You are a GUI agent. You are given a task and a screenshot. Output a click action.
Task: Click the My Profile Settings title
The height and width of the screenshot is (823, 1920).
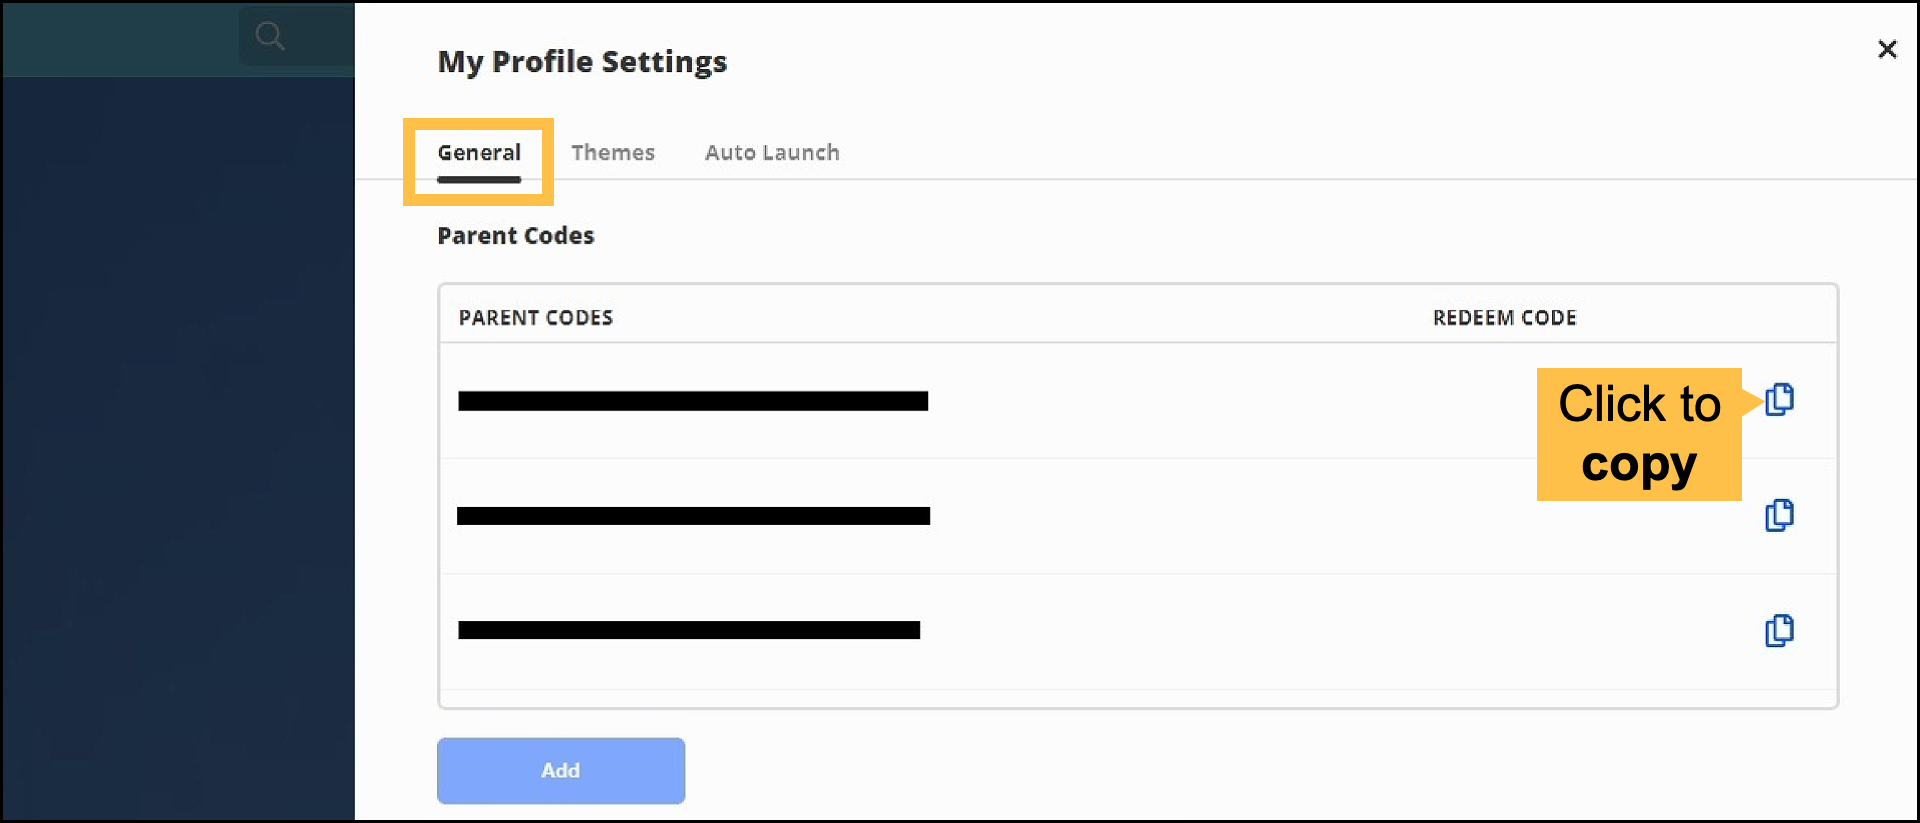pos(582,61)
